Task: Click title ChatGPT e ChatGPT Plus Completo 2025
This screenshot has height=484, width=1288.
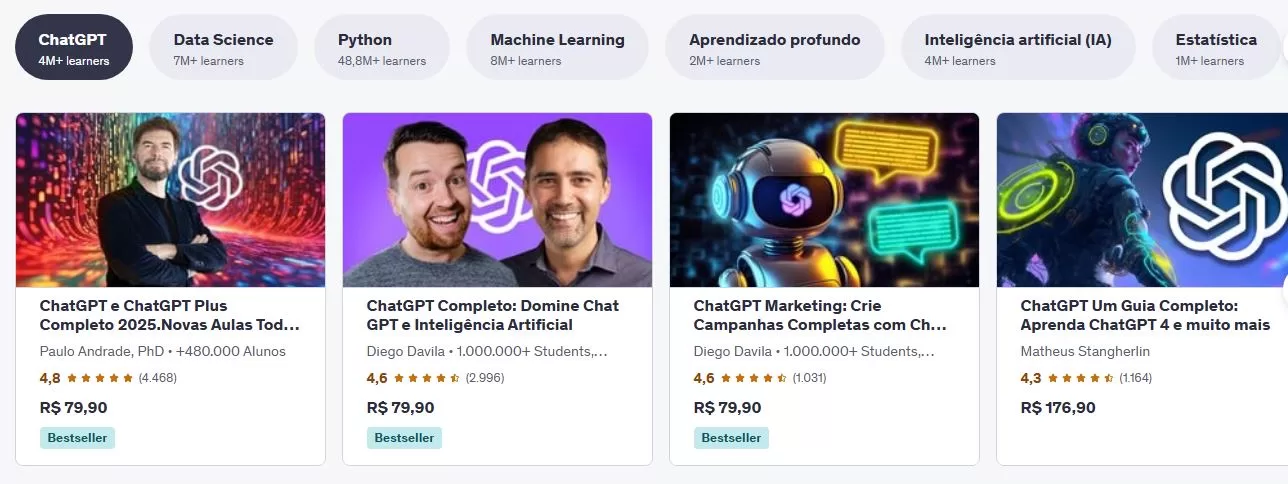Action: 169,315
